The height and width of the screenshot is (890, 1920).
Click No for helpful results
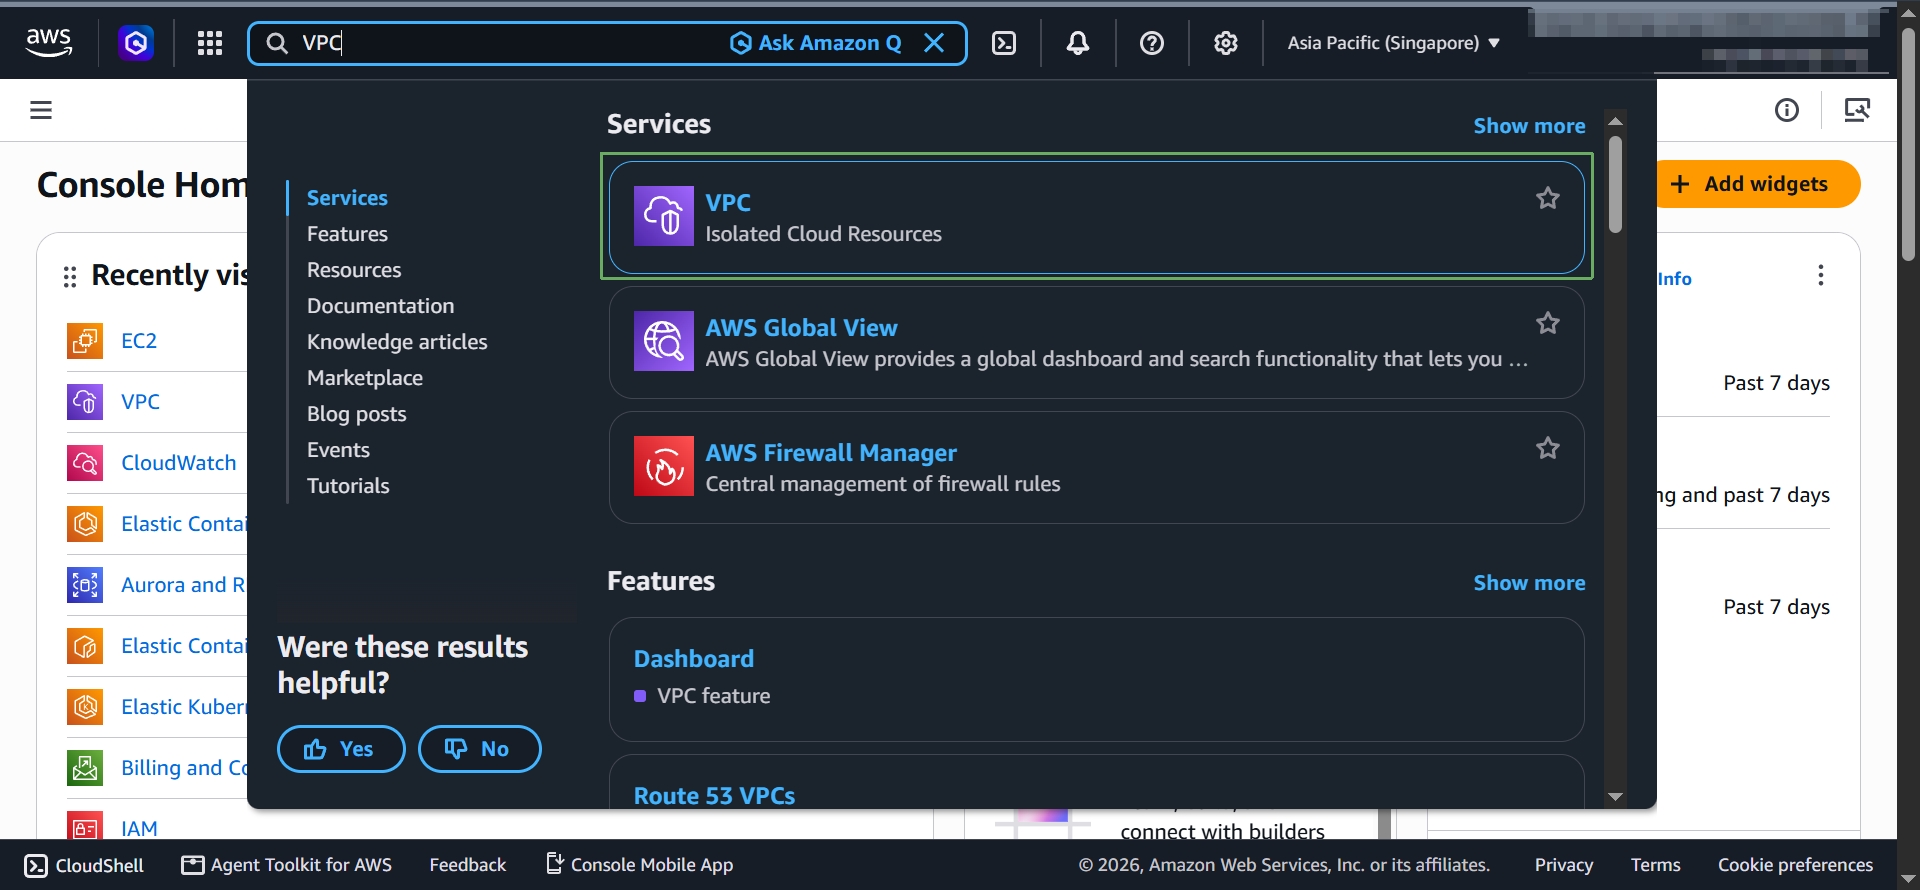[479, 749]
